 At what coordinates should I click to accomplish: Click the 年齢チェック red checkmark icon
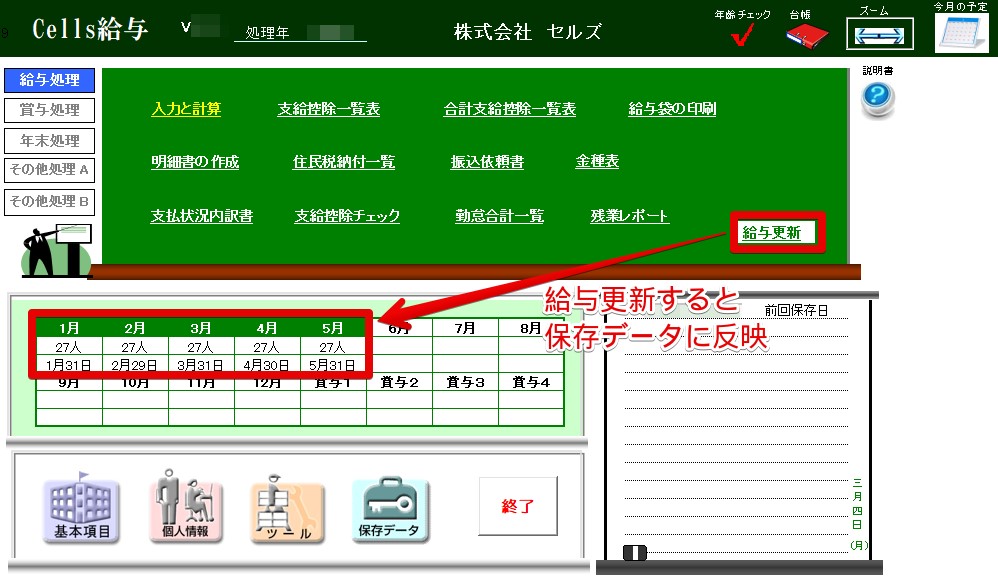(x=741, y=36)
